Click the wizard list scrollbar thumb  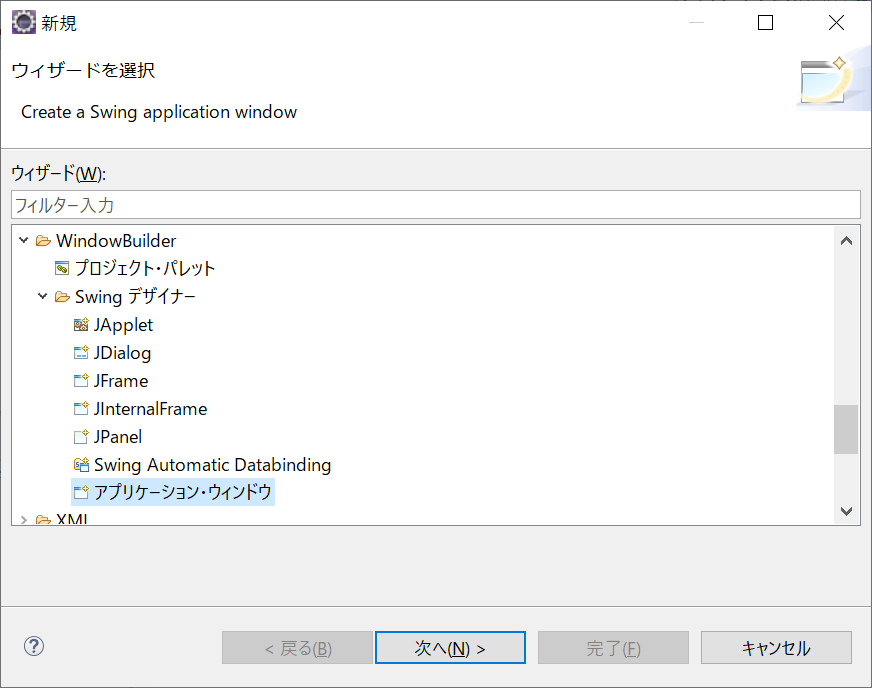[846, 429]
